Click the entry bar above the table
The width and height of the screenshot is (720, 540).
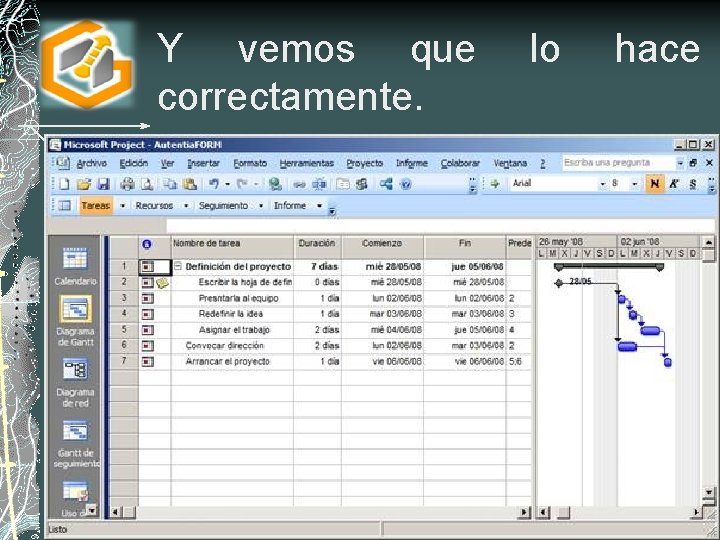point(441,225)
